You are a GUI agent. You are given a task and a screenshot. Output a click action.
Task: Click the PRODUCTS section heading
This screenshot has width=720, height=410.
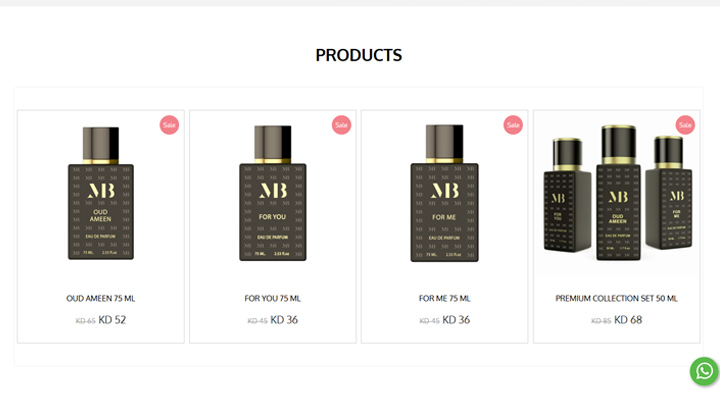[x=359, y=55]
